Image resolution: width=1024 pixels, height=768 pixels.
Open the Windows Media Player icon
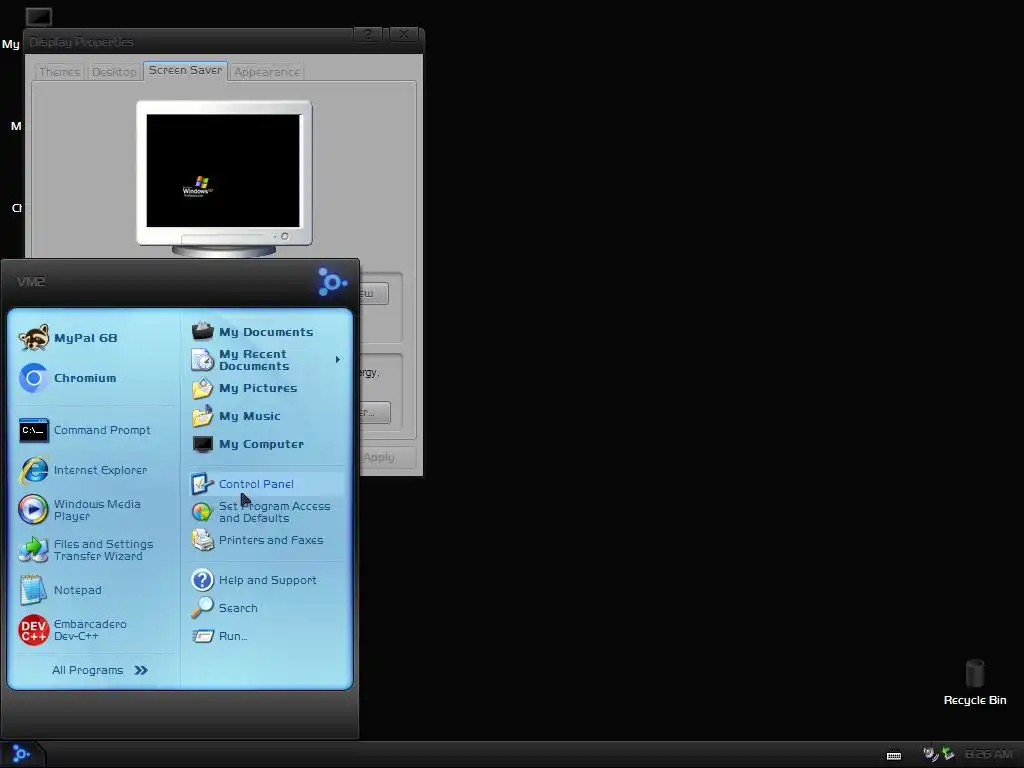coord(33,510)
